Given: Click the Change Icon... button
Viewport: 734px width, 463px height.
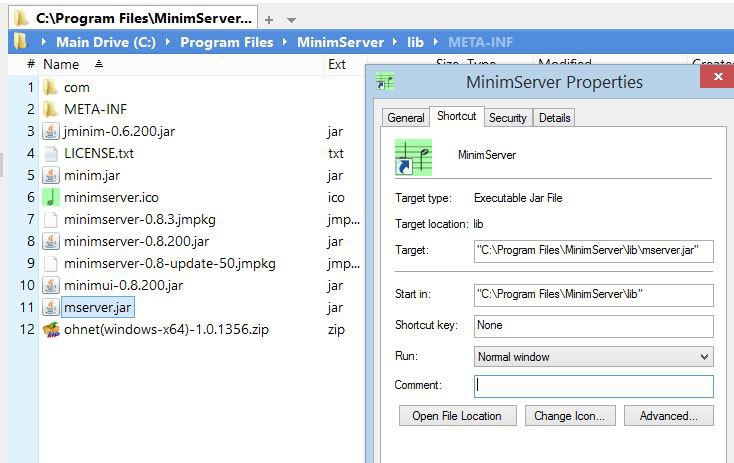Looking at the screenshot, I should [570, 416].
